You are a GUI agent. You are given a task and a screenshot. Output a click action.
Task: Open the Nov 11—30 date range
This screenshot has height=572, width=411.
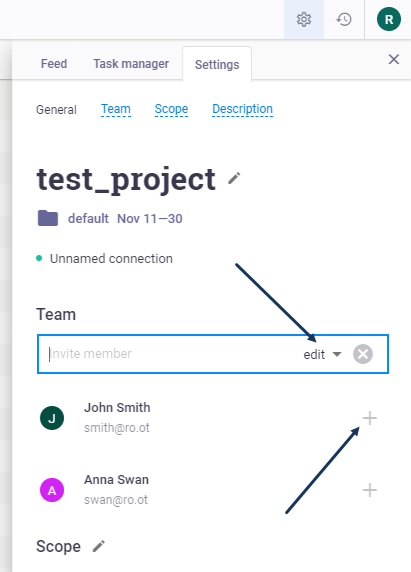150,219
